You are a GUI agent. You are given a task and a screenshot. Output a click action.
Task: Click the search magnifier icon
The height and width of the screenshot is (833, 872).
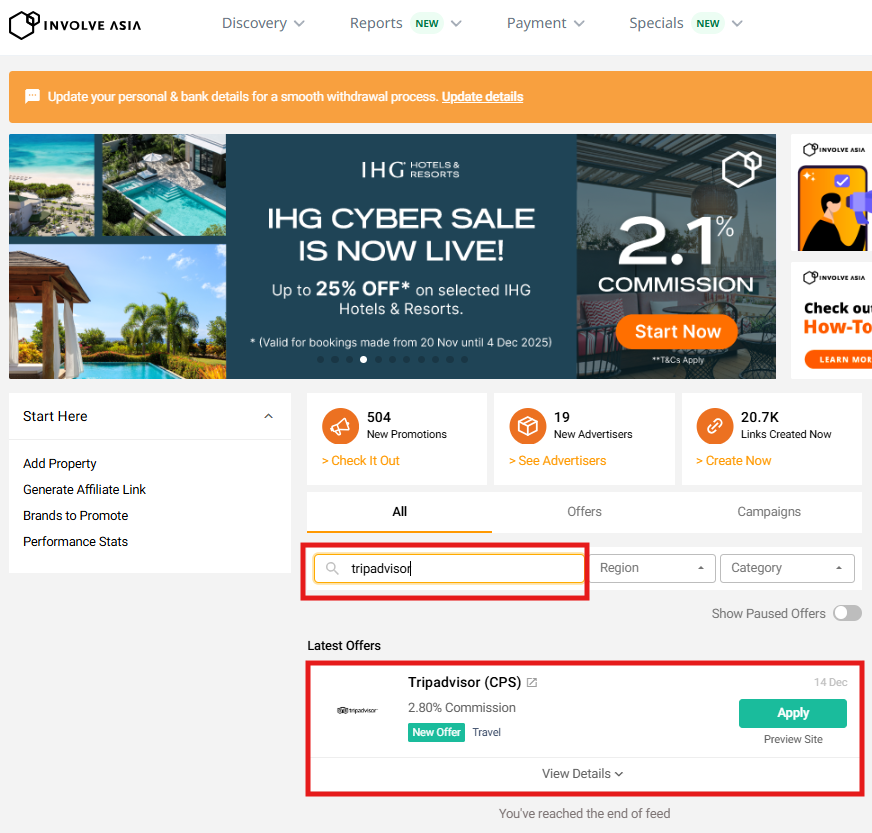click(x=333, y=568)
